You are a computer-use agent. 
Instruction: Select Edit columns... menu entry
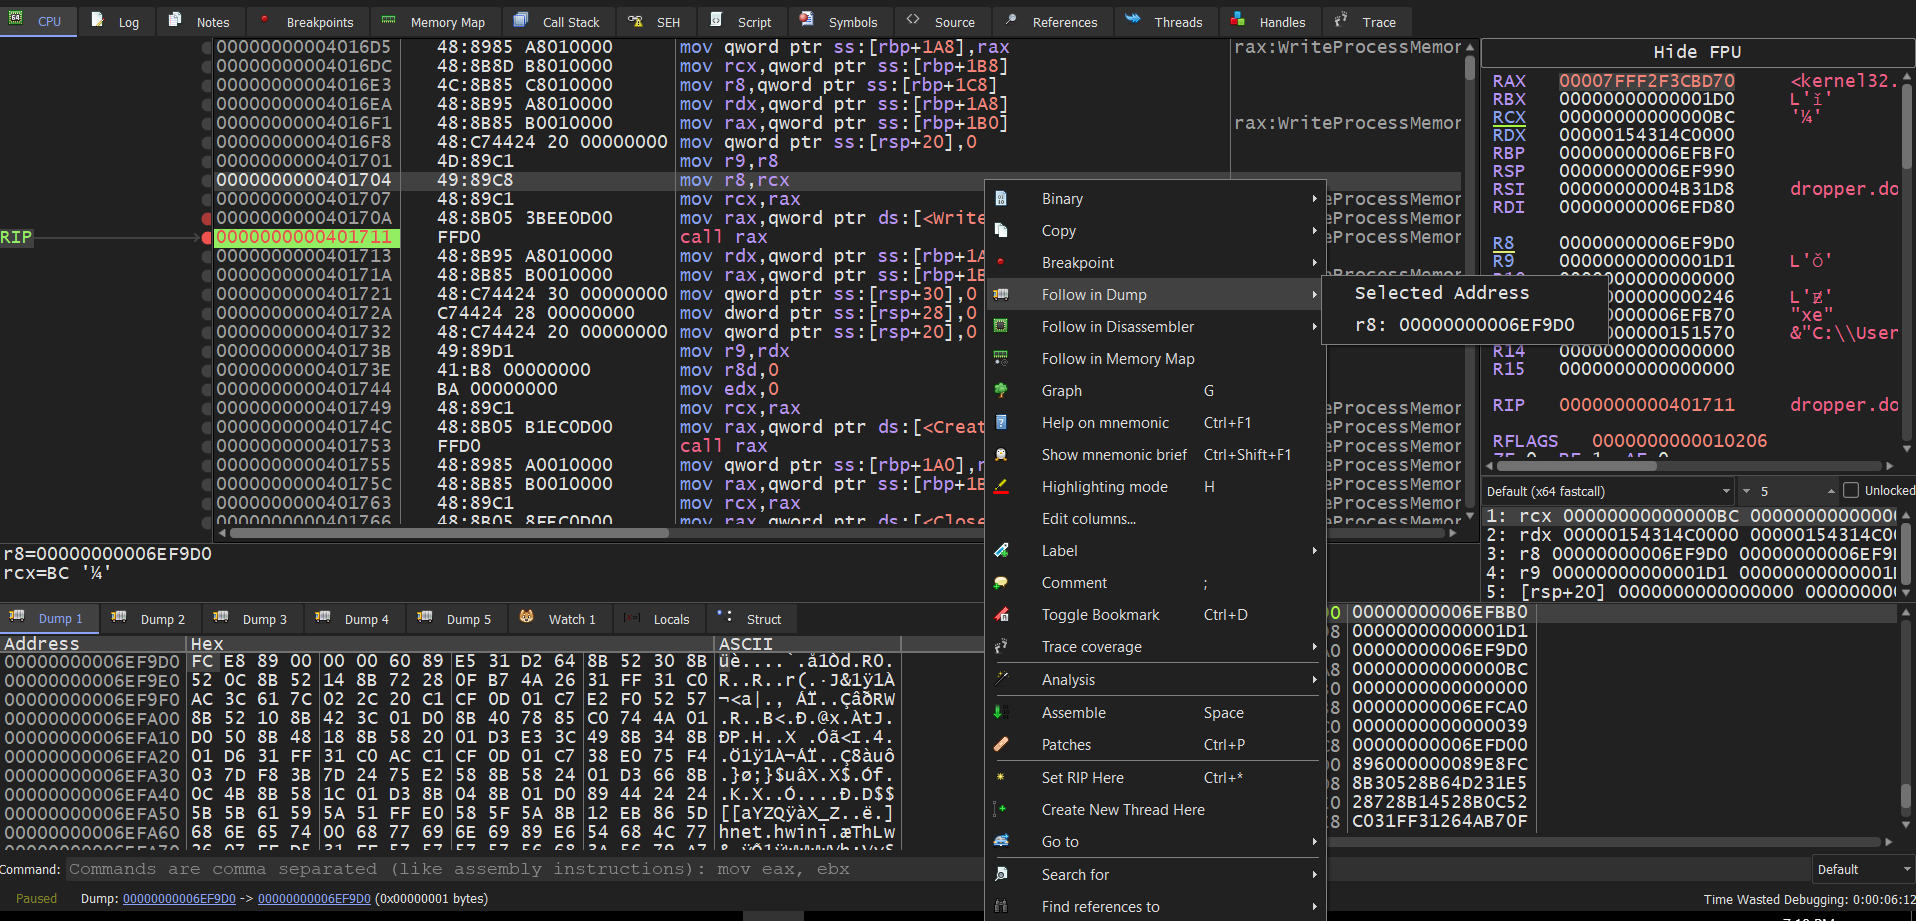(1155, 519)
